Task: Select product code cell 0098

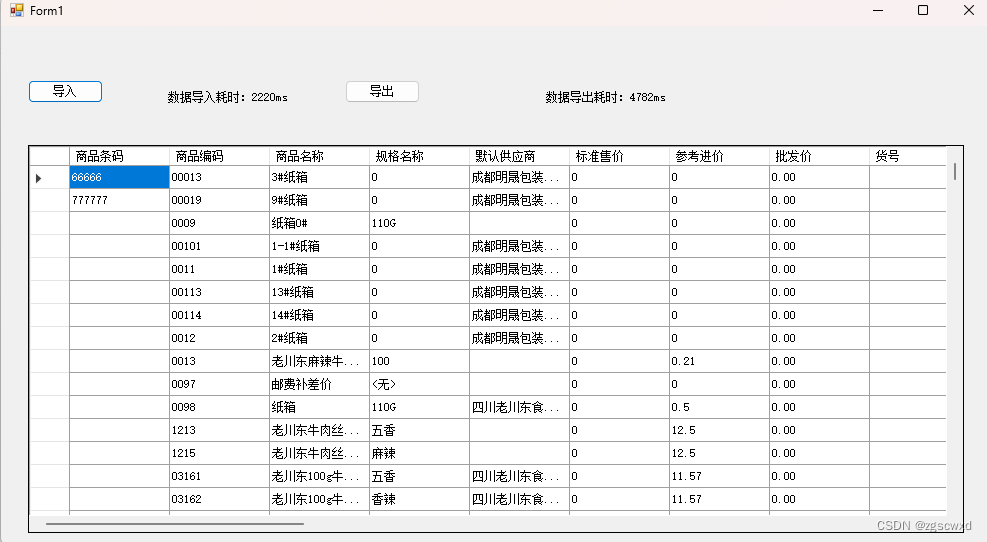Action: [x=219, y=407]
